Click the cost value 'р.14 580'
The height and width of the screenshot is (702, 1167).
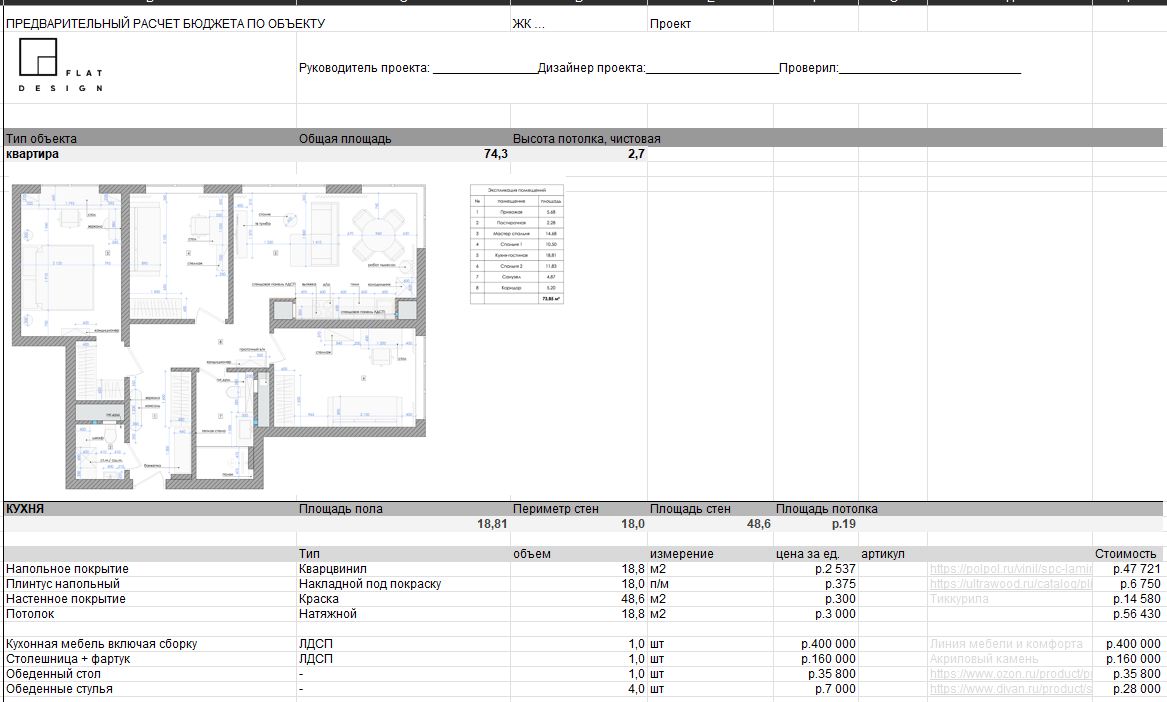pyautogui.click(x=1136, y=599)
